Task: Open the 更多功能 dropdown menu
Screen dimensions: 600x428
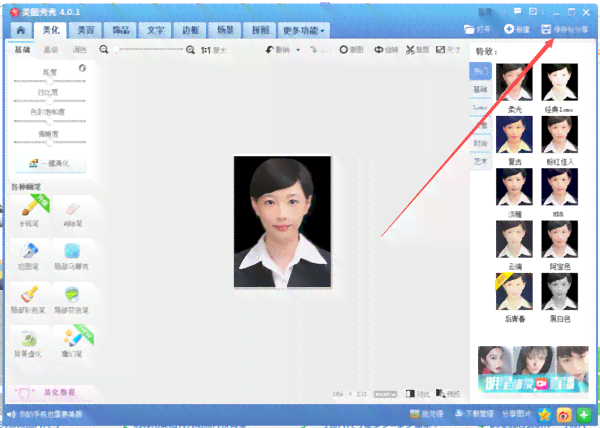Action: (304, 30)
